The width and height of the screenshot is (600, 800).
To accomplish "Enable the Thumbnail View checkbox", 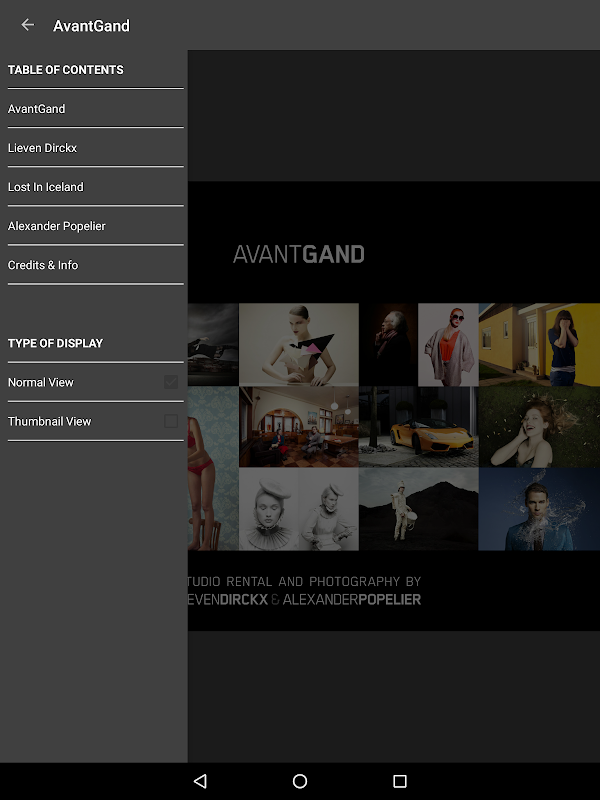I will click(171, 421).
